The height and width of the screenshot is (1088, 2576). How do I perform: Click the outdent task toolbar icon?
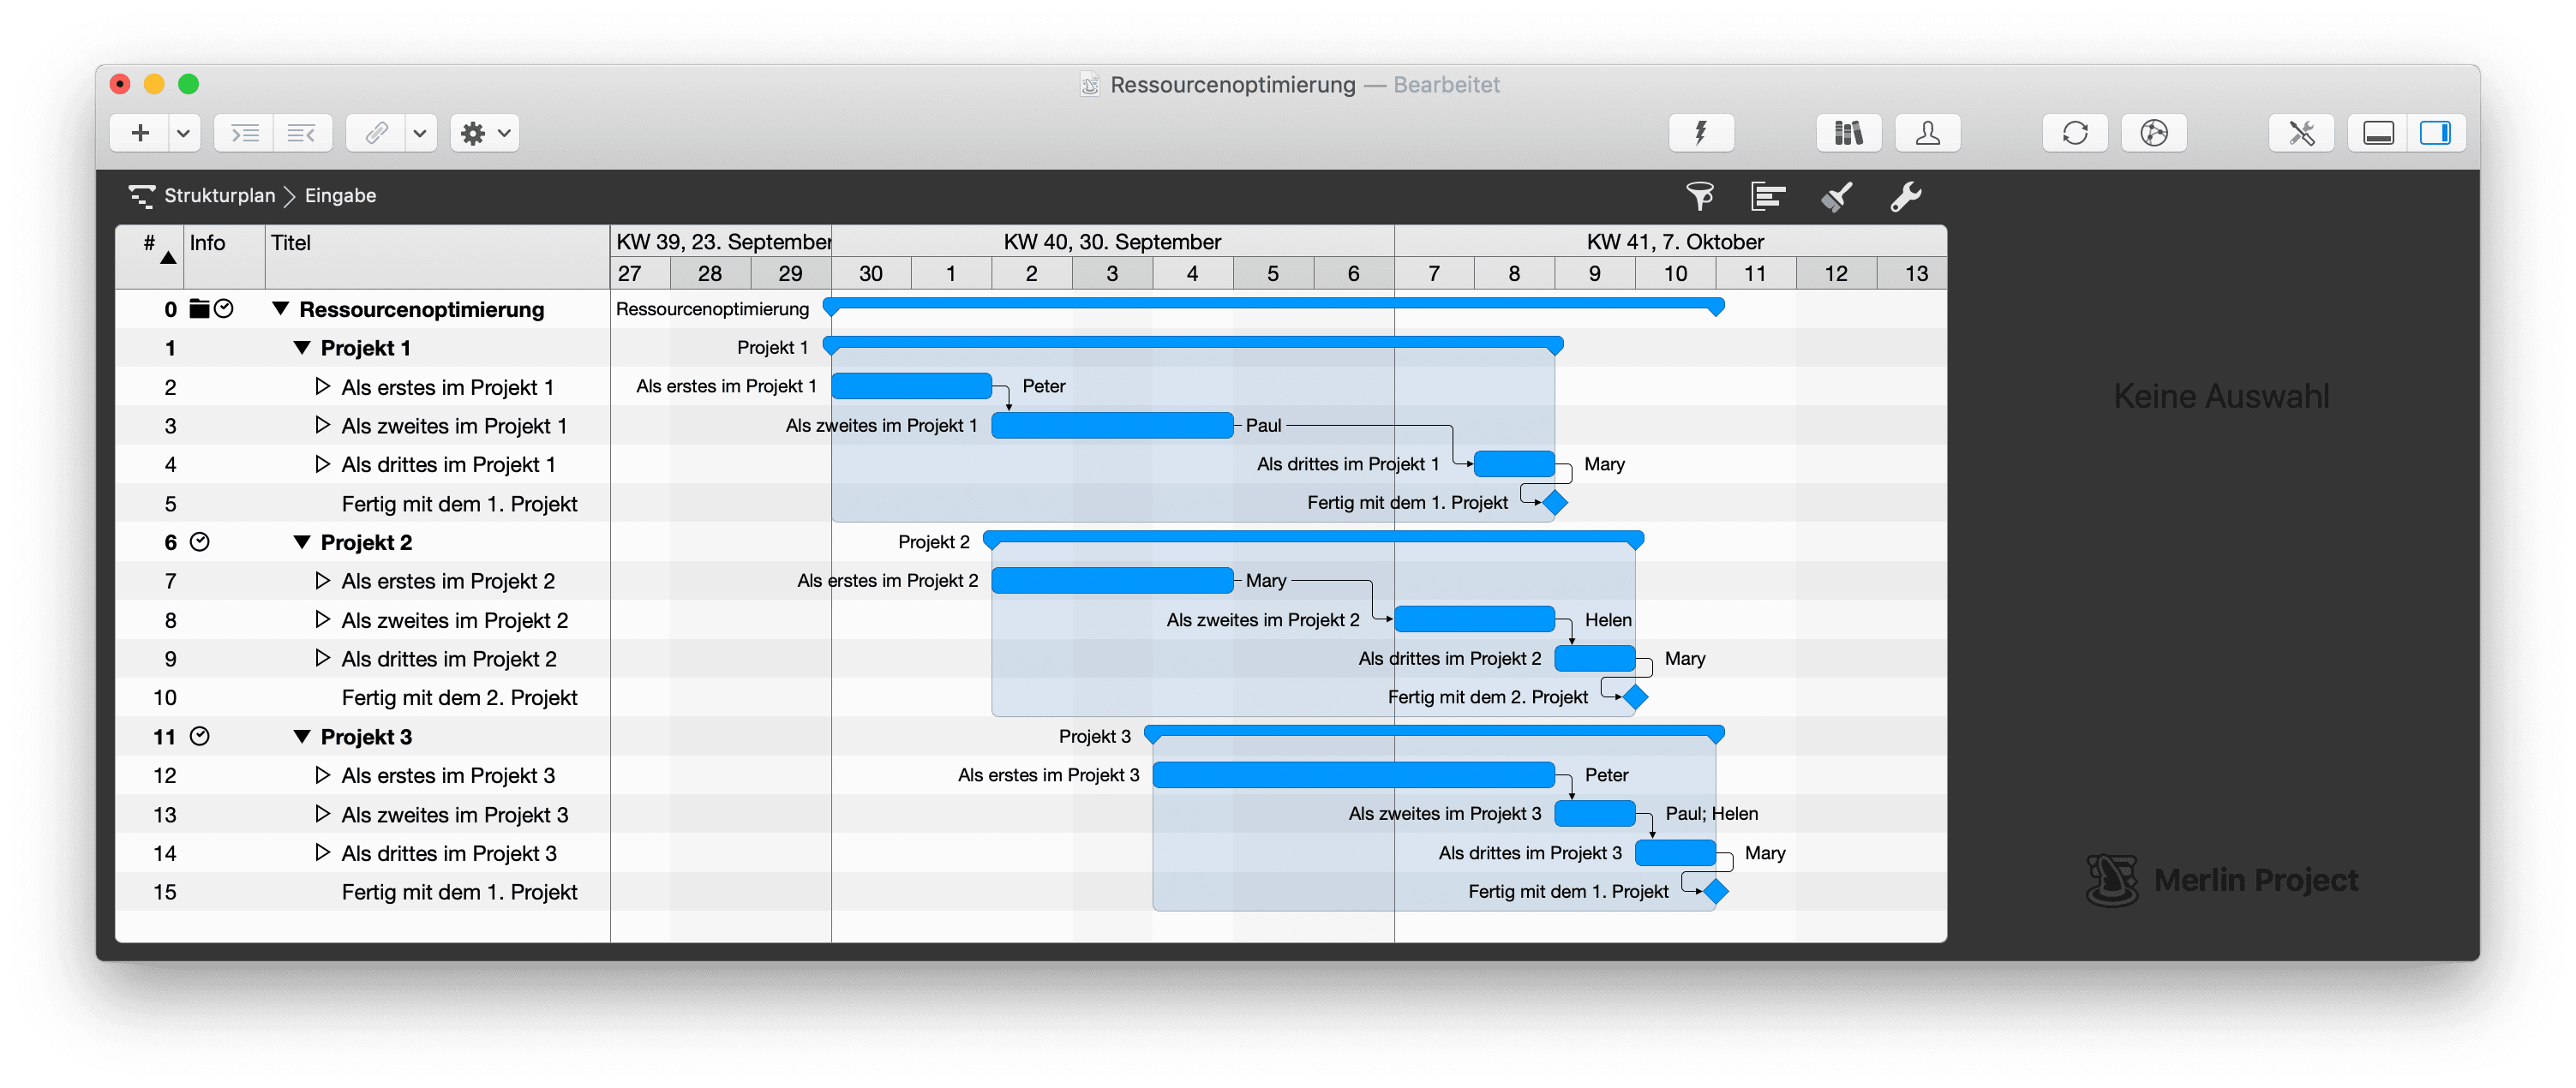point(301,133)
